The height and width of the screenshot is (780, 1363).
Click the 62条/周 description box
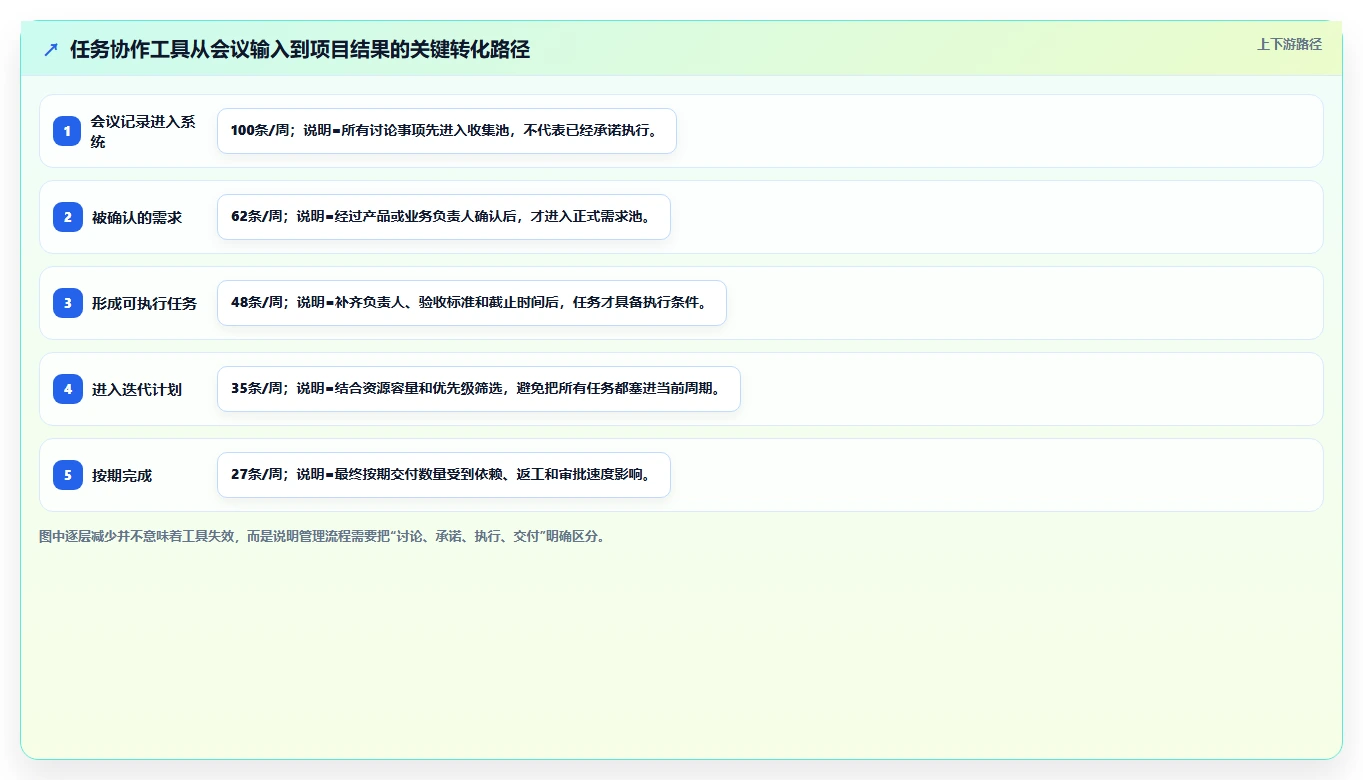(x=444, y=217)
